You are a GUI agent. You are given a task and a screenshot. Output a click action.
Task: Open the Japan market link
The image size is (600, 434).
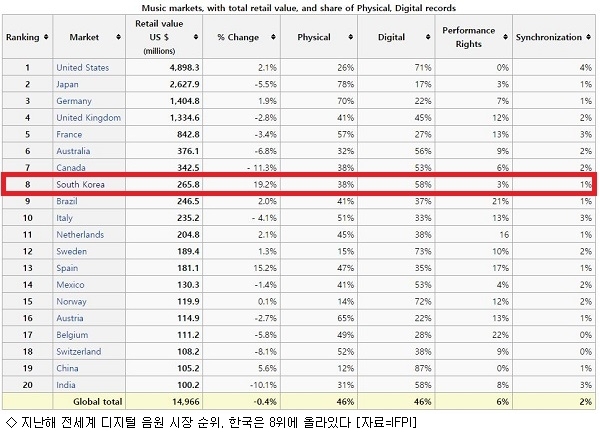(67, 85)
